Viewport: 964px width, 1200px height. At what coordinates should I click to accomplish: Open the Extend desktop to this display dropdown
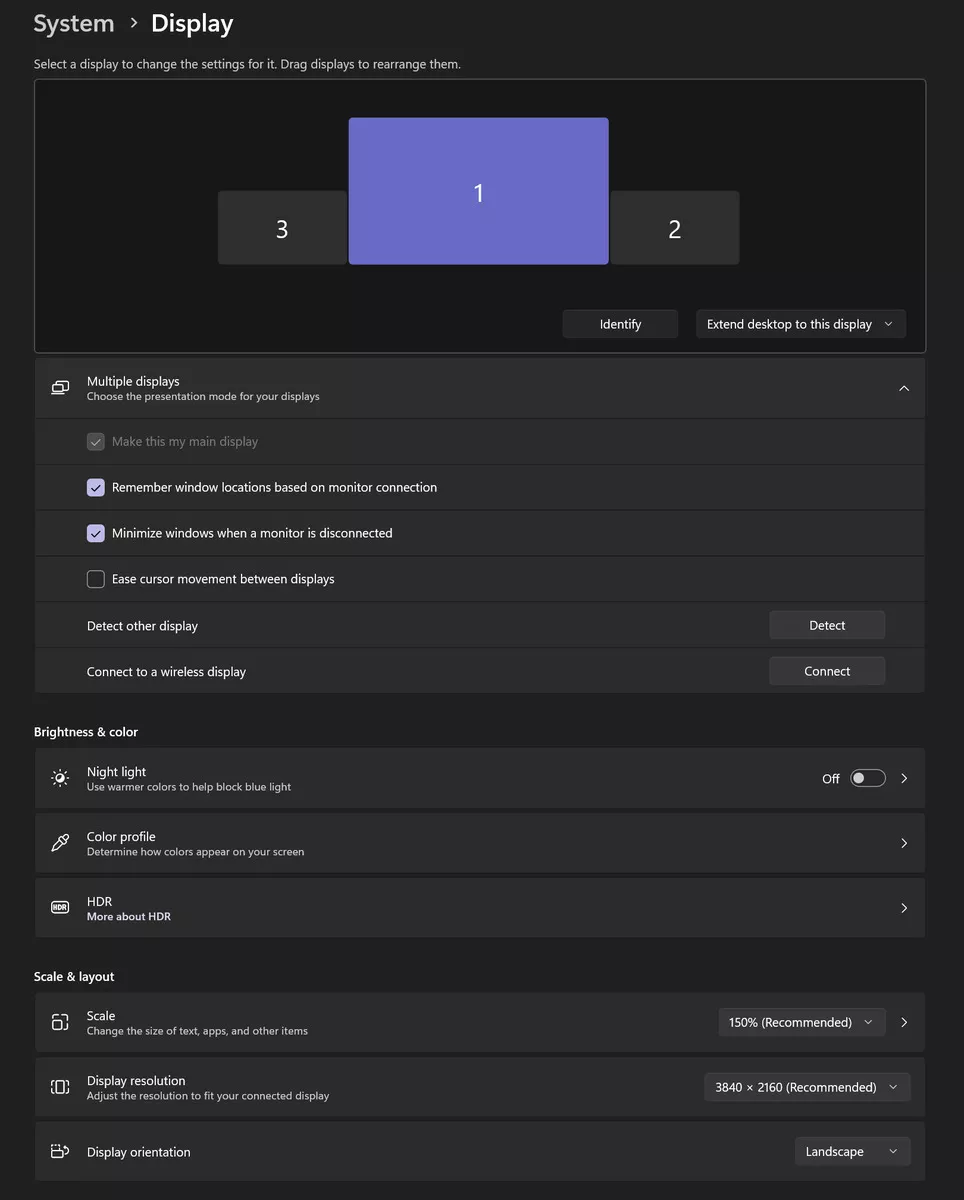click(800, 324)
